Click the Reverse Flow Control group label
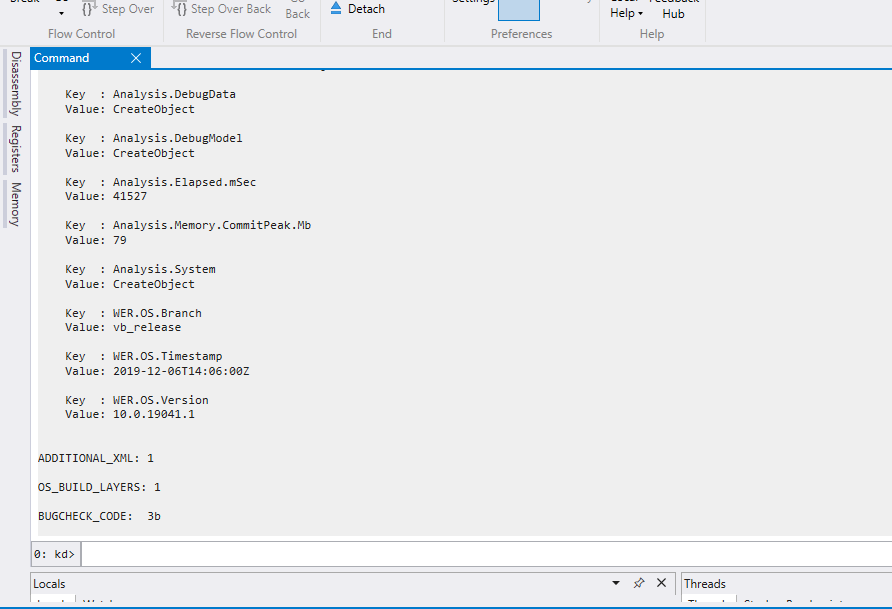This screenshot has width=892, height=609. [241, 34]
